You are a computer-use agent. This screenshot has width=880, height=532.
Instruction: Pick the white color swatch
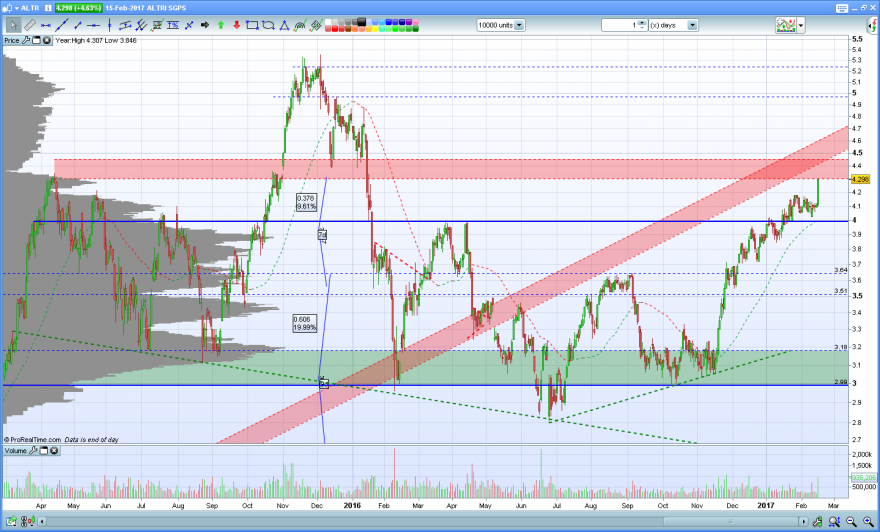tap(328, 22)
